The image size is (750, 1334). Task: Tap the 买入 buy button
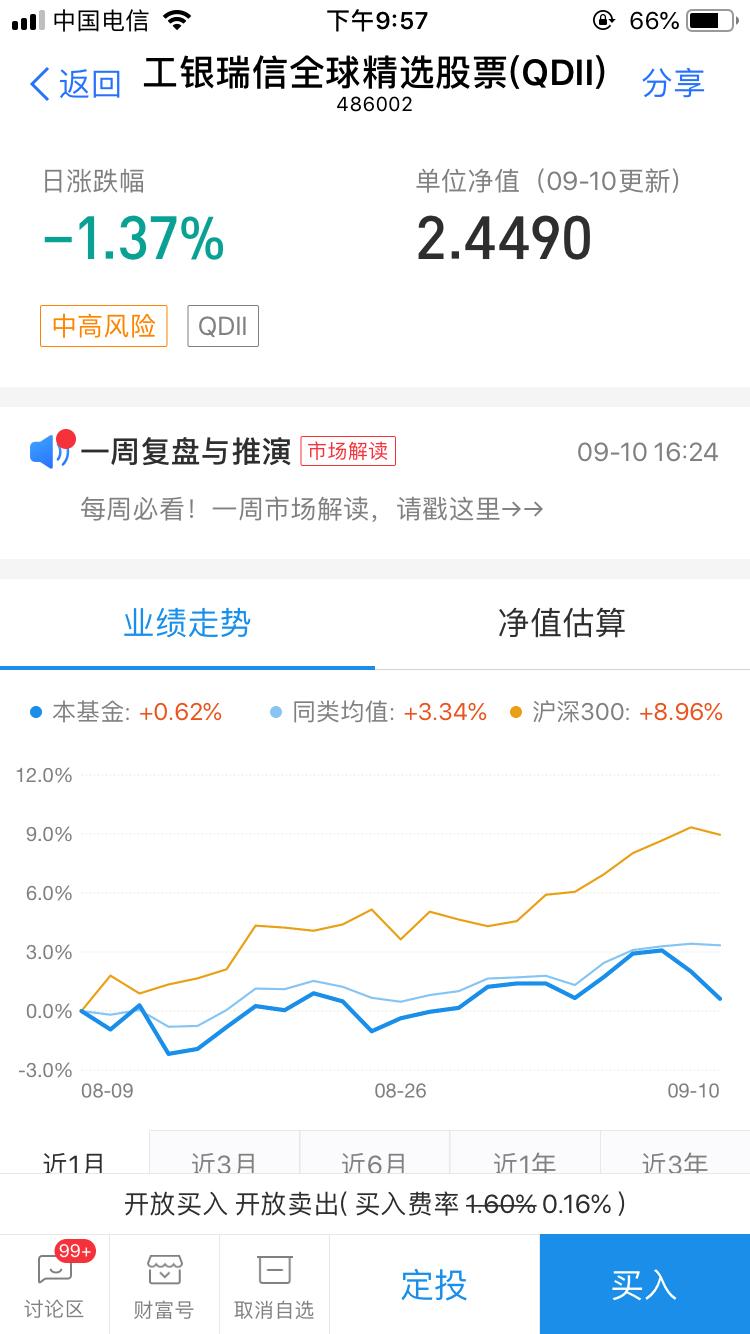click(x=645, y=1285)
